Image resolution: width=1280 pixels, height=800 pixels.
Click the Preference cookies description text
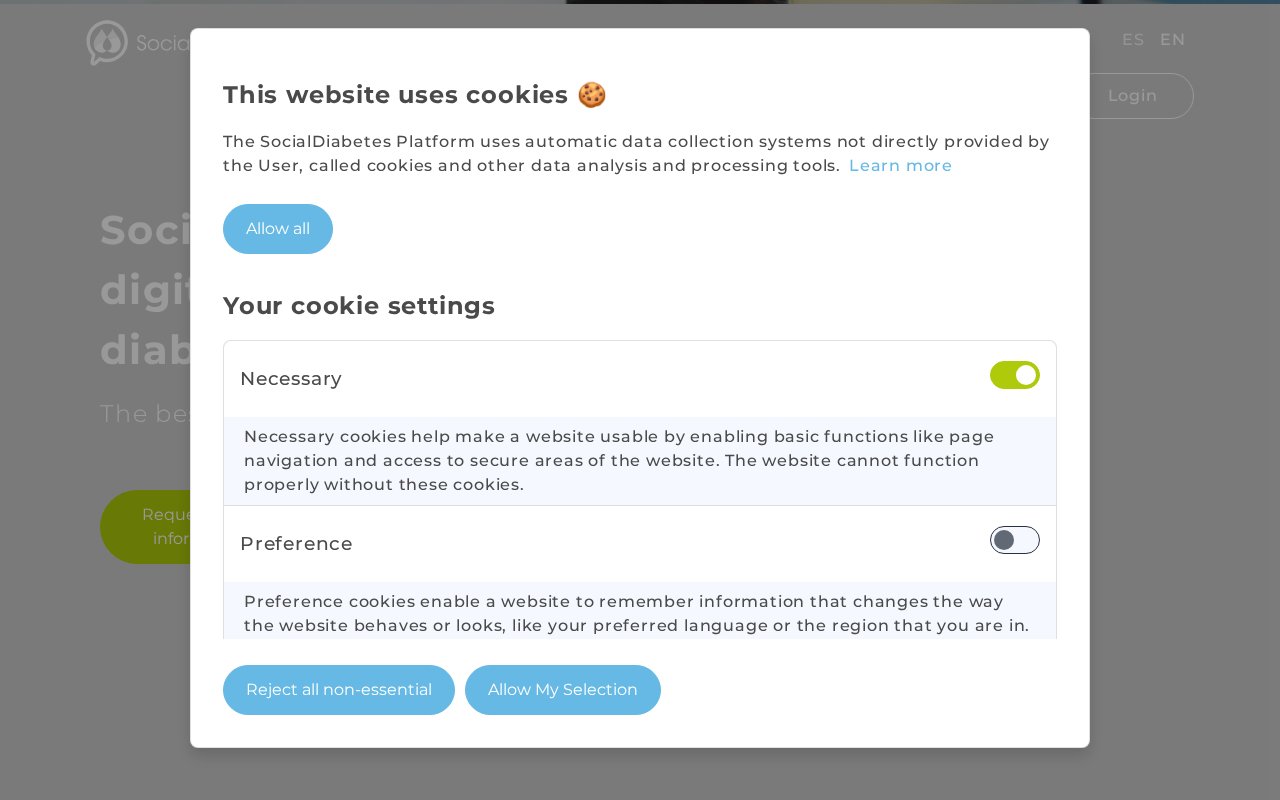point(636,614)
